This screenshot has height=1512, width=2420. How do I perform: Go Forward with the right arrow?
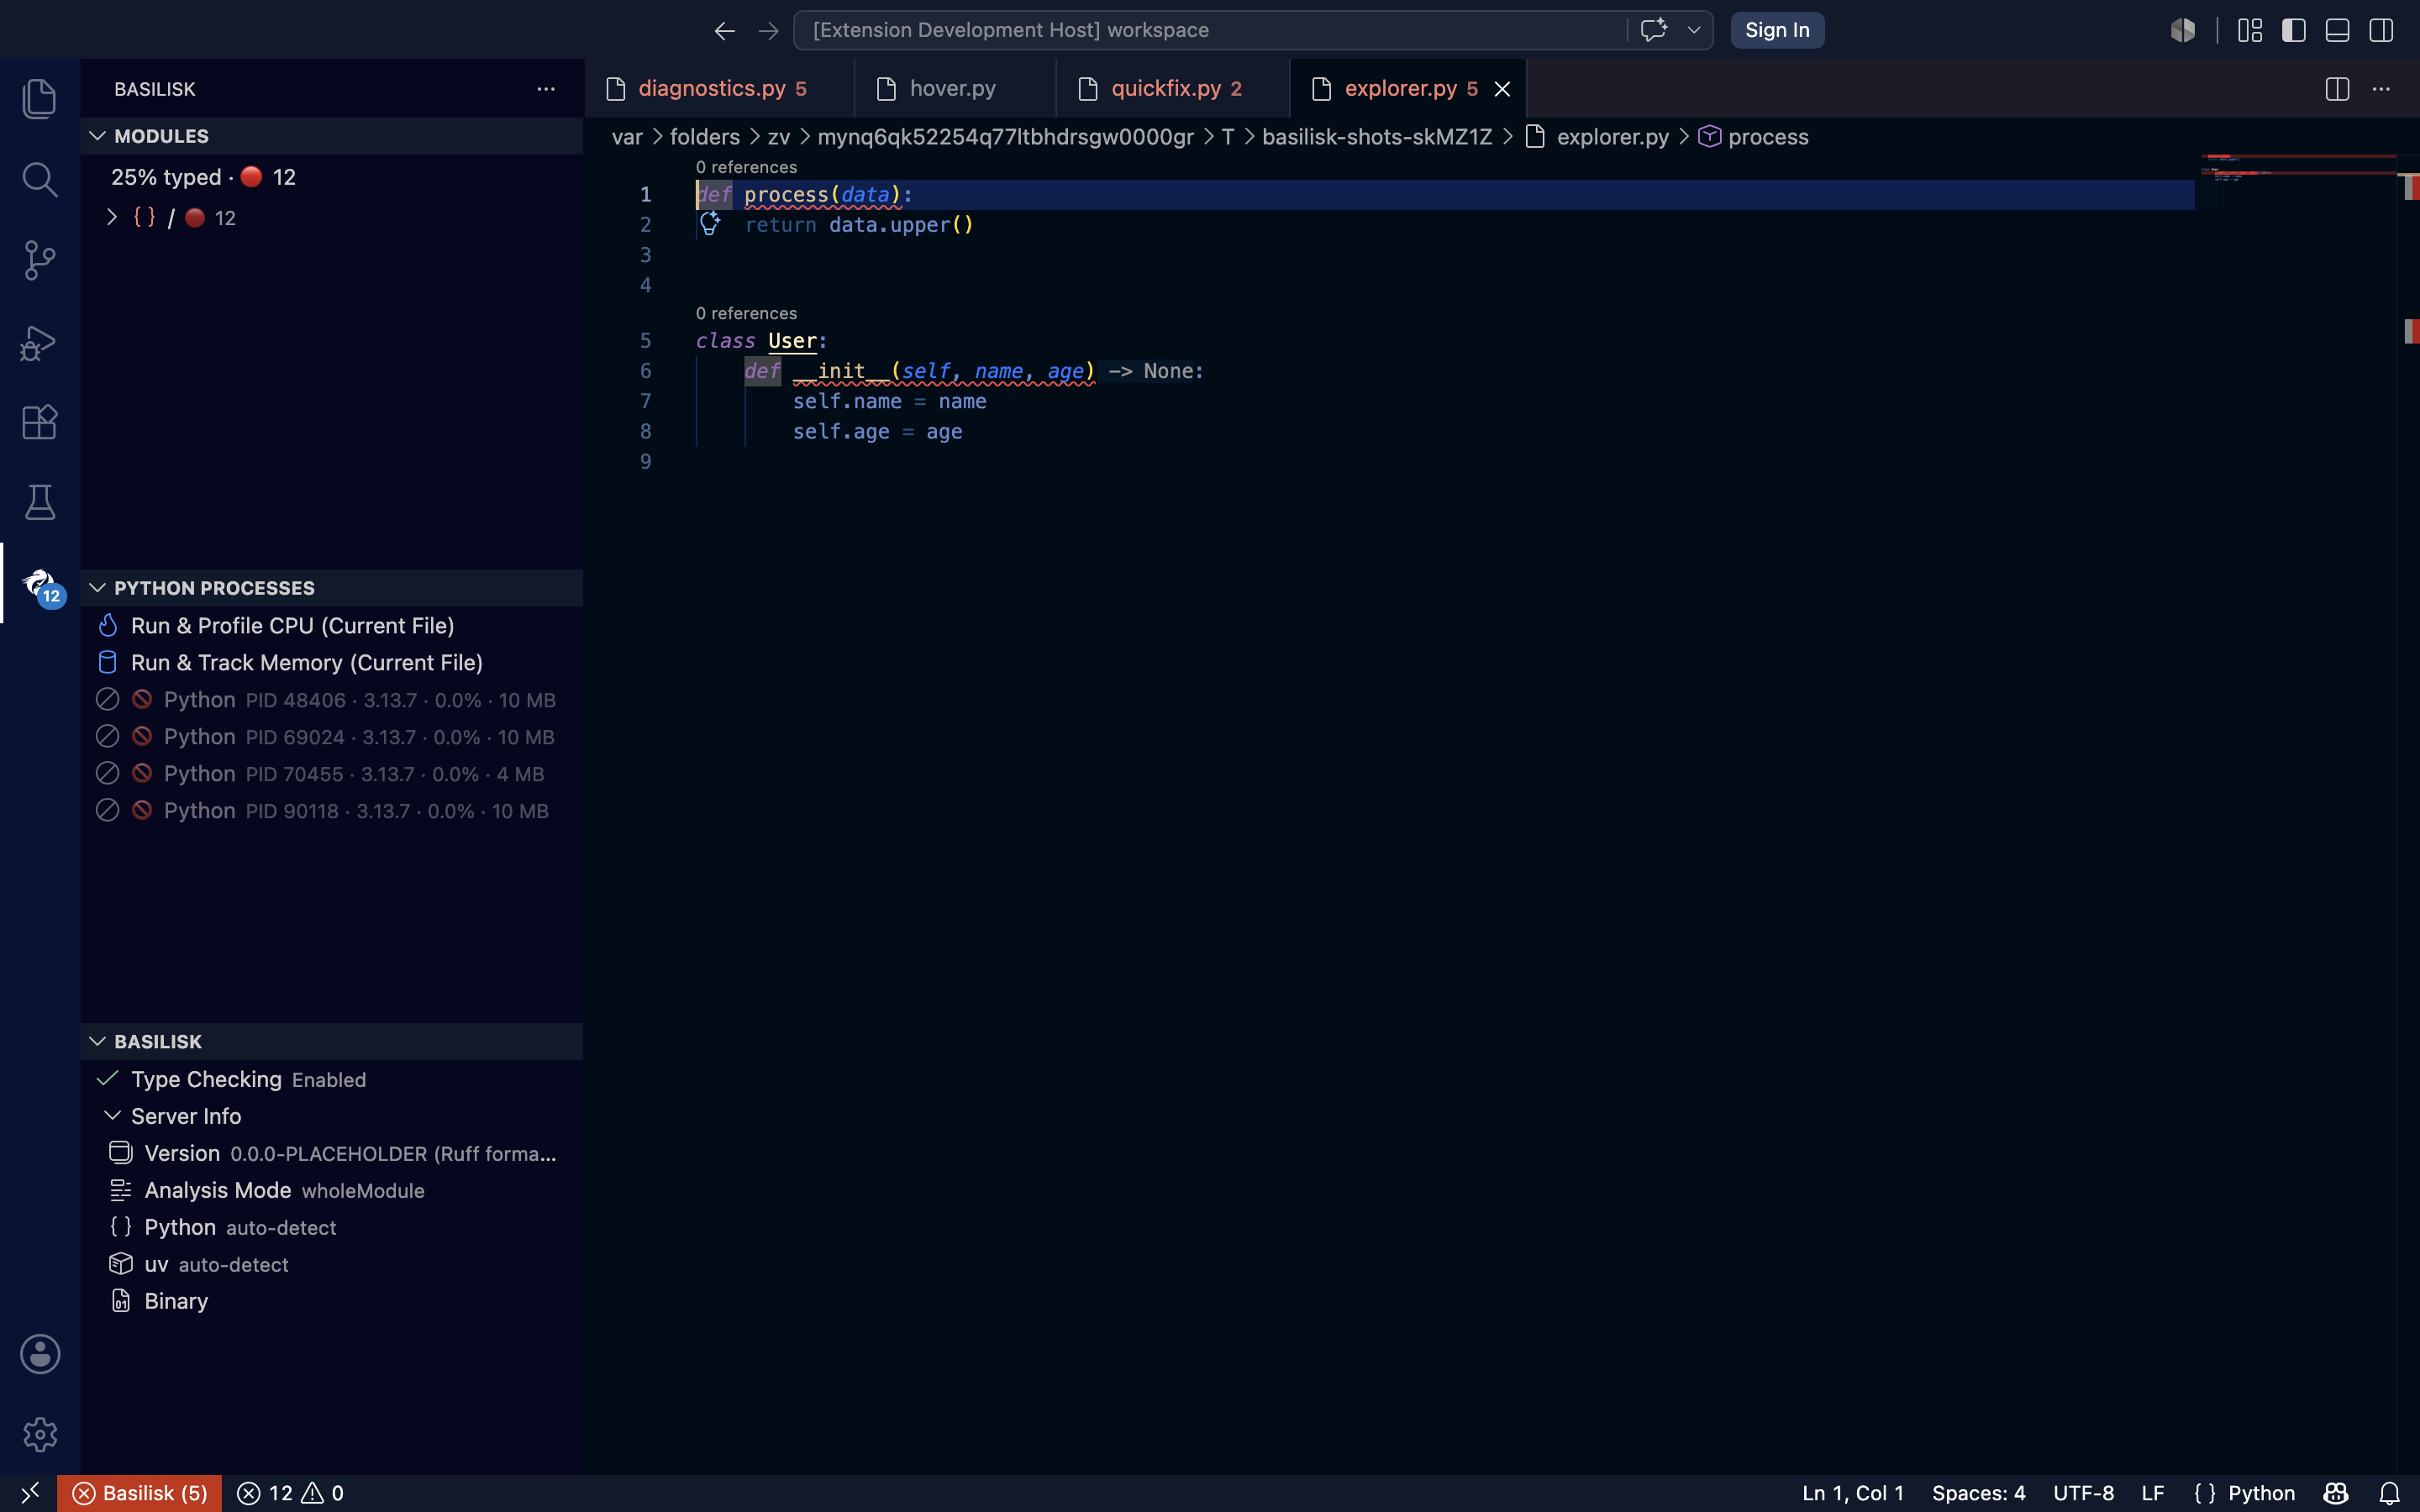[768, 31]
